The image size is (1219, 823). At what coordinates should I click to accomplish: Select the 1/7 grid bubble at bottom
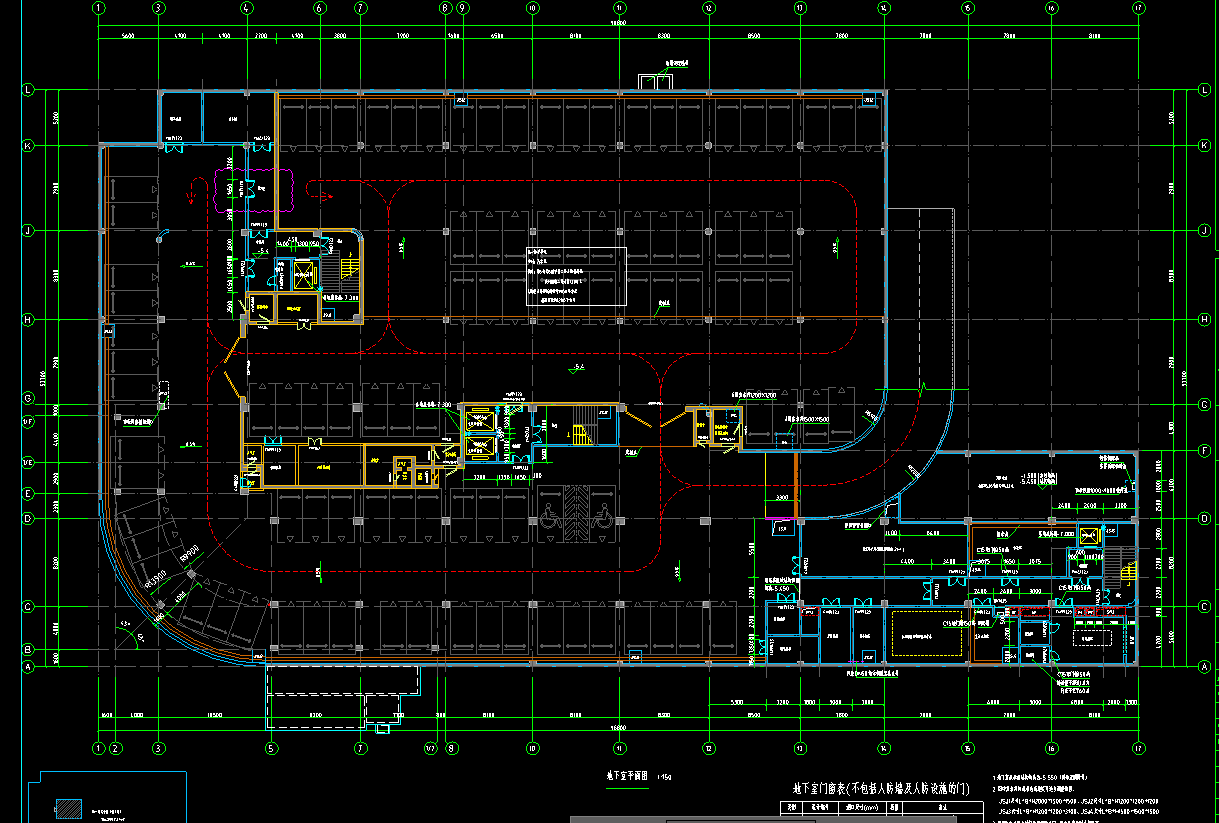click(x=430, y=748)
